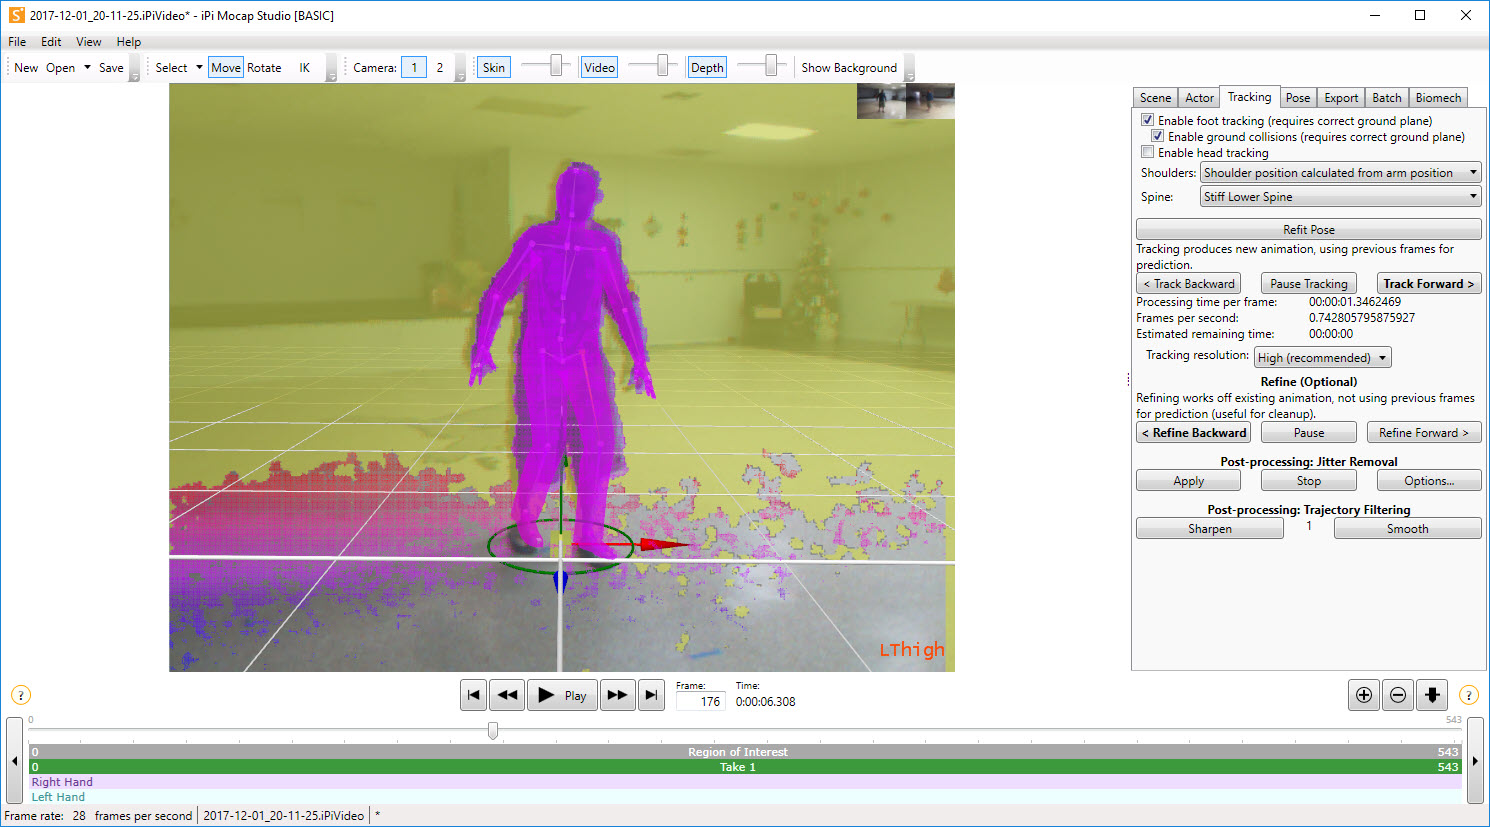Click blue axis gizmo arrow
This screenshot has height=827, width=1490.
point(560,582)
